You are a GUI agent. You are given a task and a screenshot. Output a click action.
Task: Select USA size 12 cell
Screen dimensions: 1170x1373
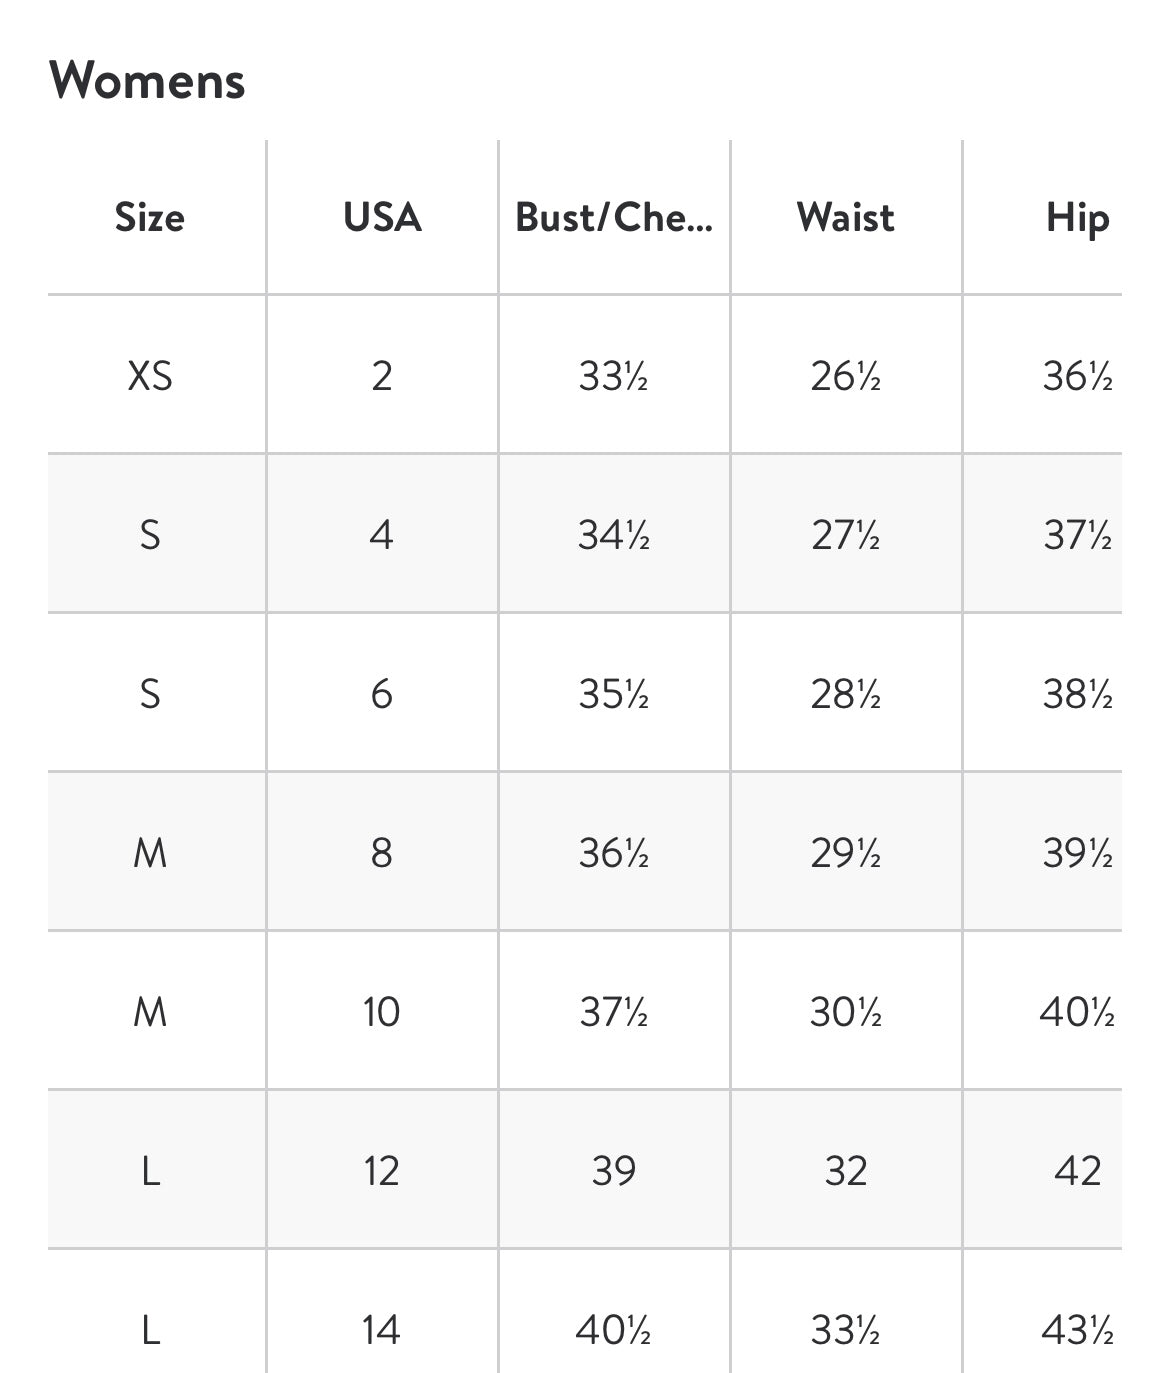click(382, 1171)
